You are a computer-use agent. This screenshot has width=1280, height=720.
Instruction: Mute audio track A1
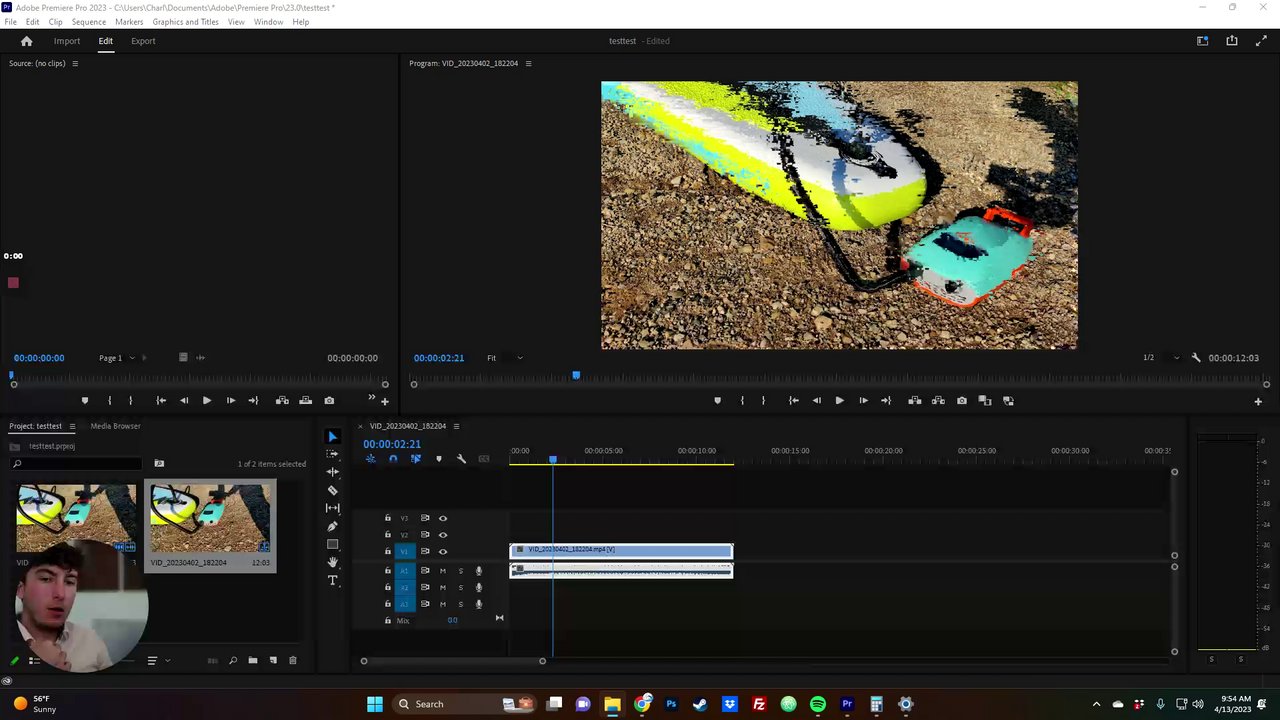443,571
